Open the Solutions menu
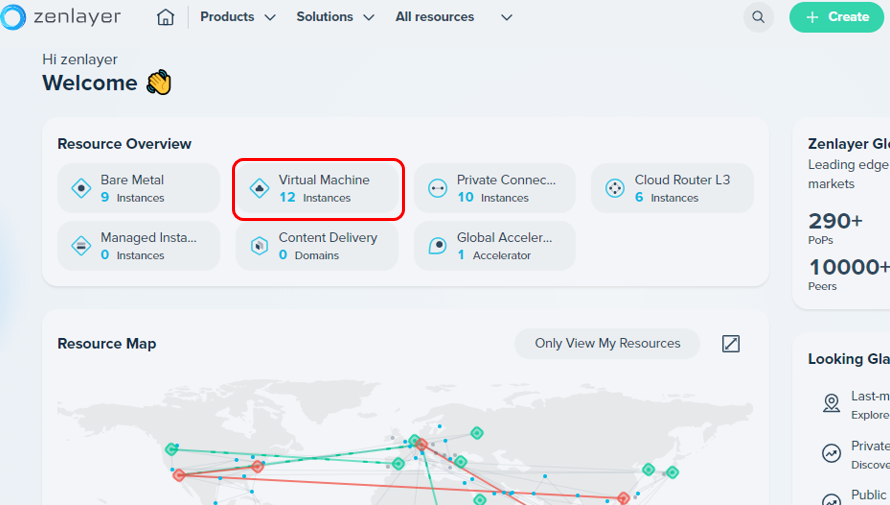890x505 pixels. [x=325, y=17]
